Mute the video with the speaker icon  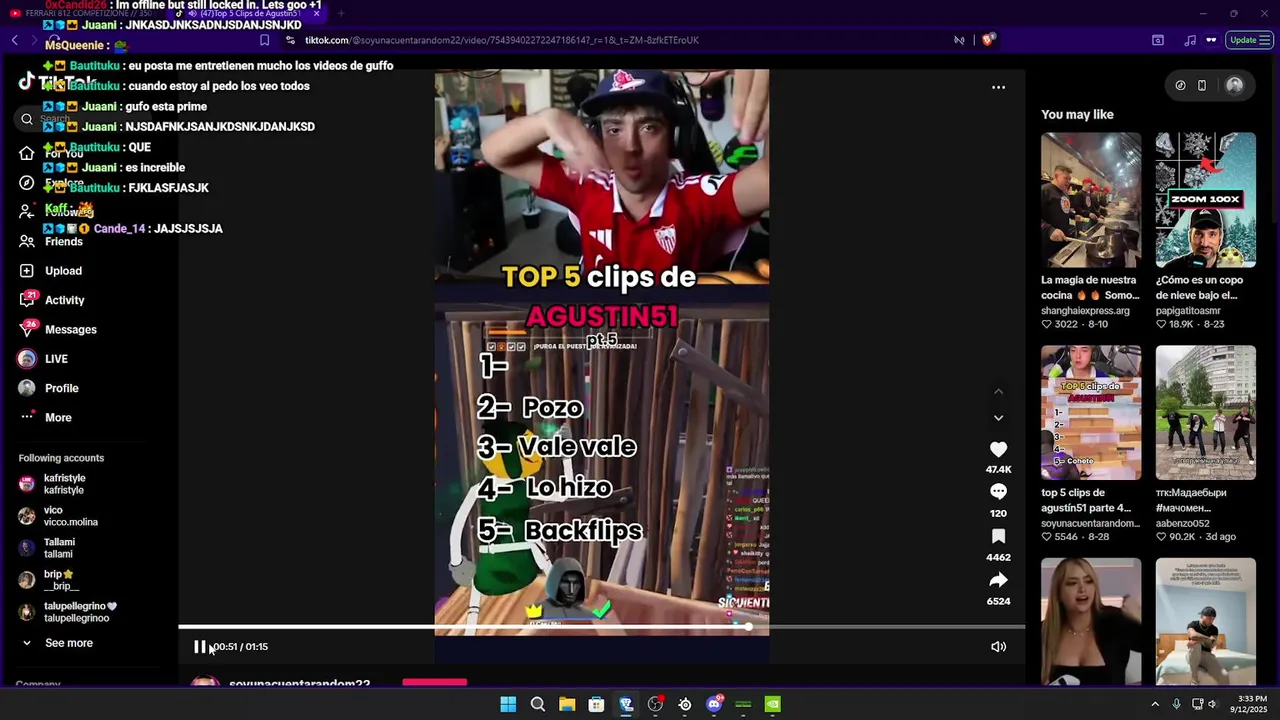998,647
